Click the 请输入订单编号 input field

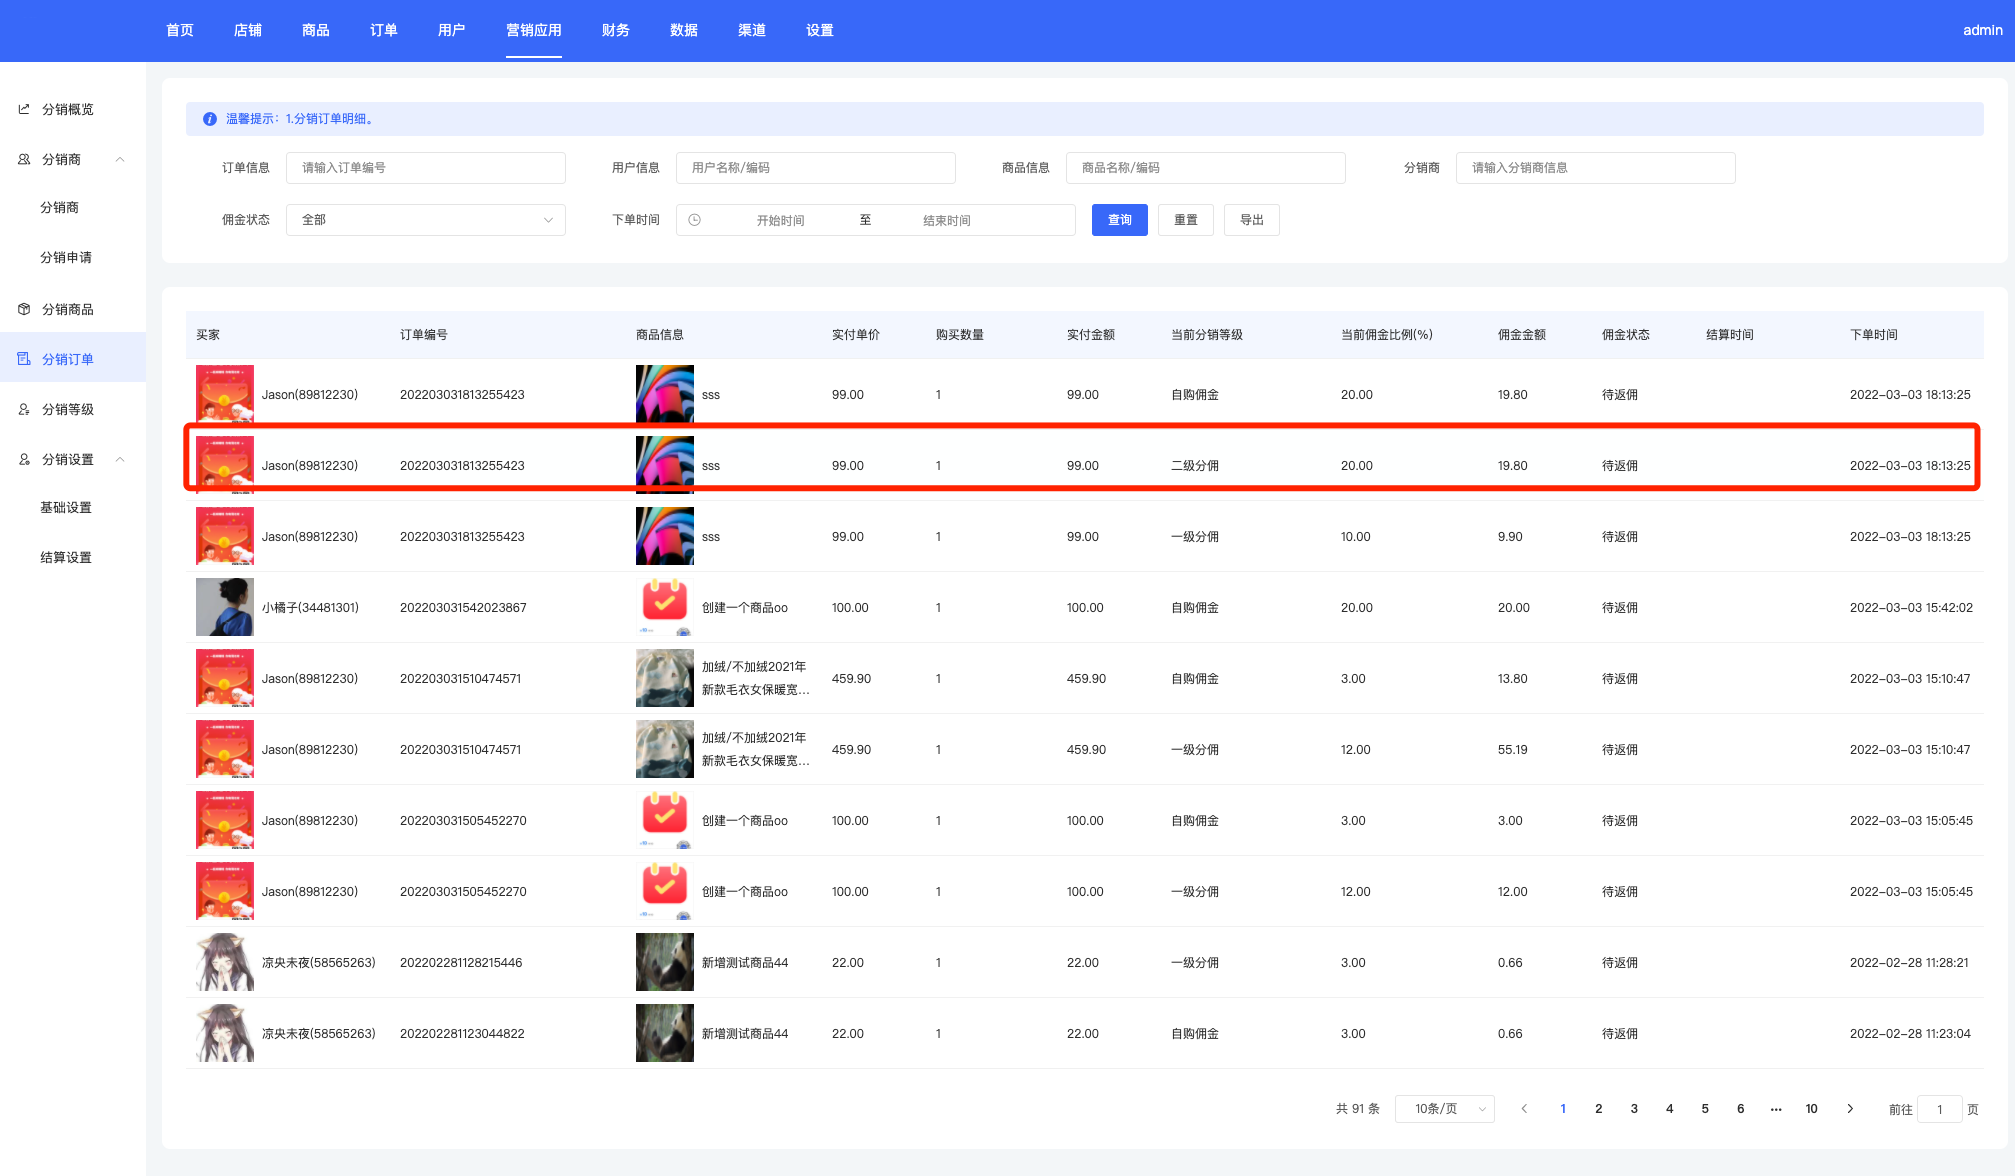[426, 168]
